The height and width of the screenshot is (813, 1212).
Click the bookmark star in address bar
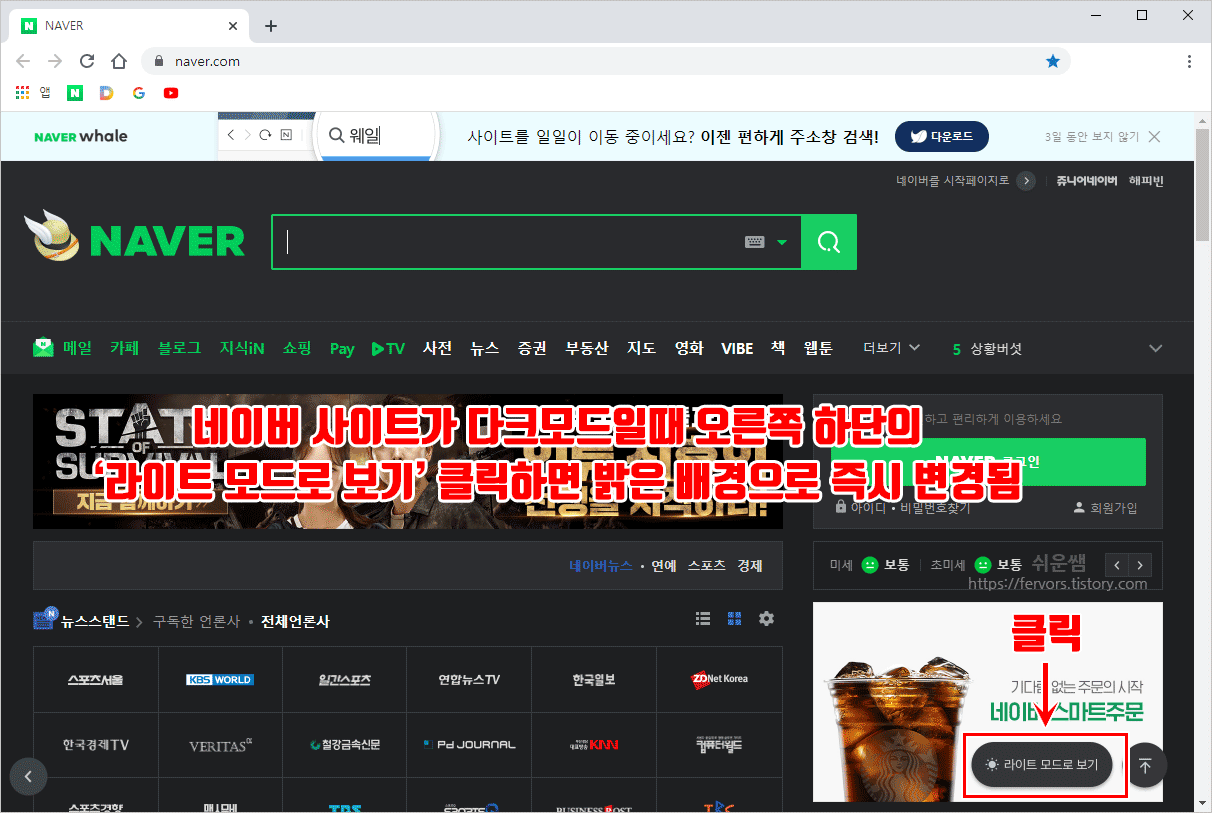click(1052, 61)
